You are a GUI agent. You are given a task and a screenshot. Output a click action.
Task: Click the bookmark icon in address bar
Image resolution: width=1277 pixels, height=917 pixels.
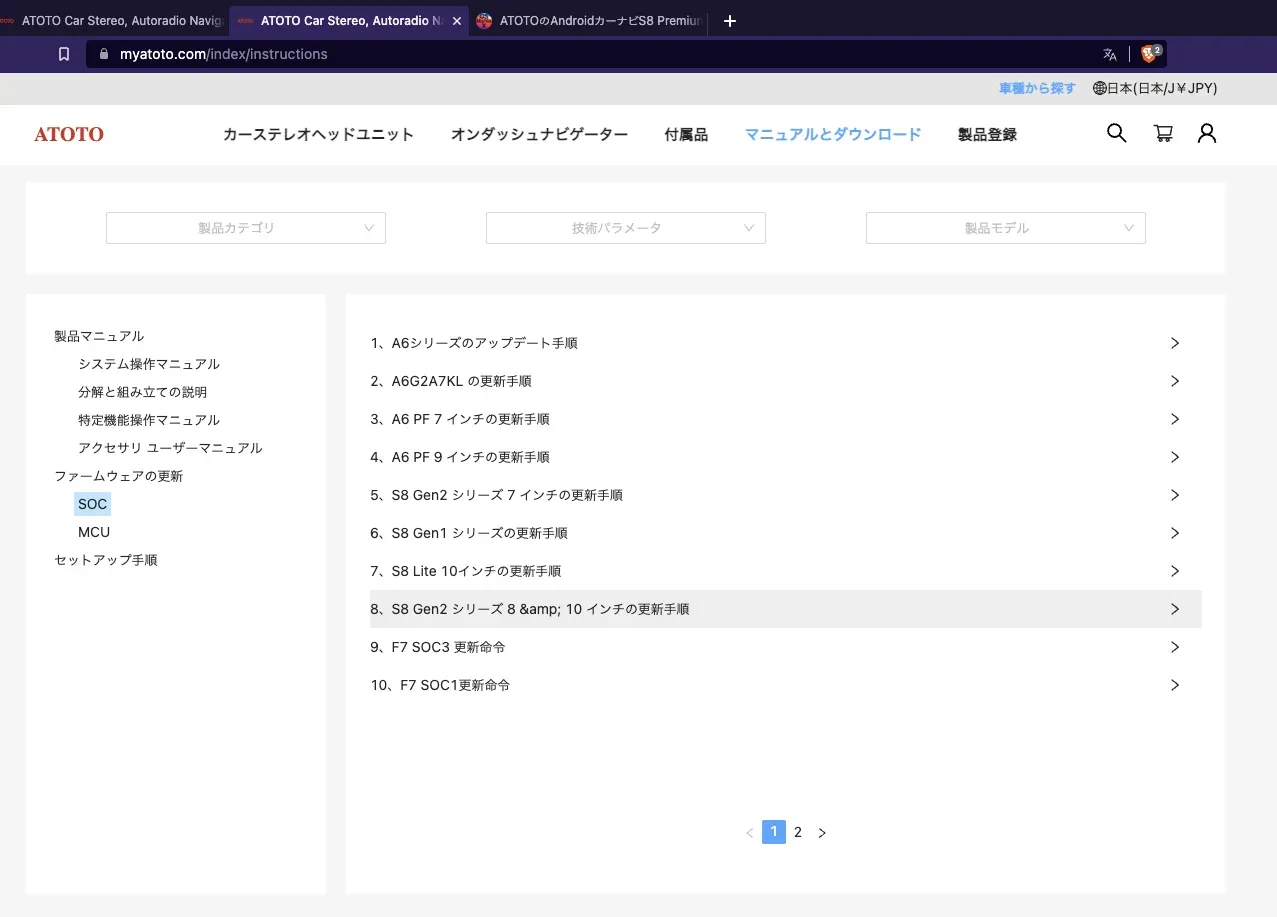64,54
